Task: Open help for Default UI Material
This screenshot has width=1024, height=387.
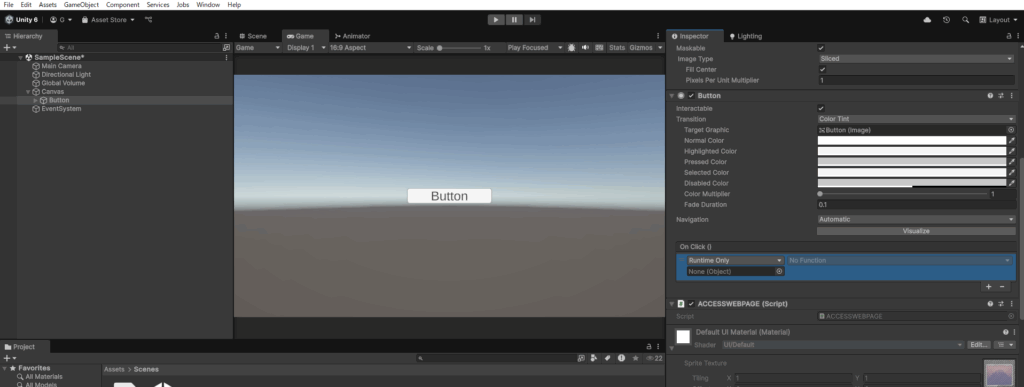Action: click(1005, 332)
